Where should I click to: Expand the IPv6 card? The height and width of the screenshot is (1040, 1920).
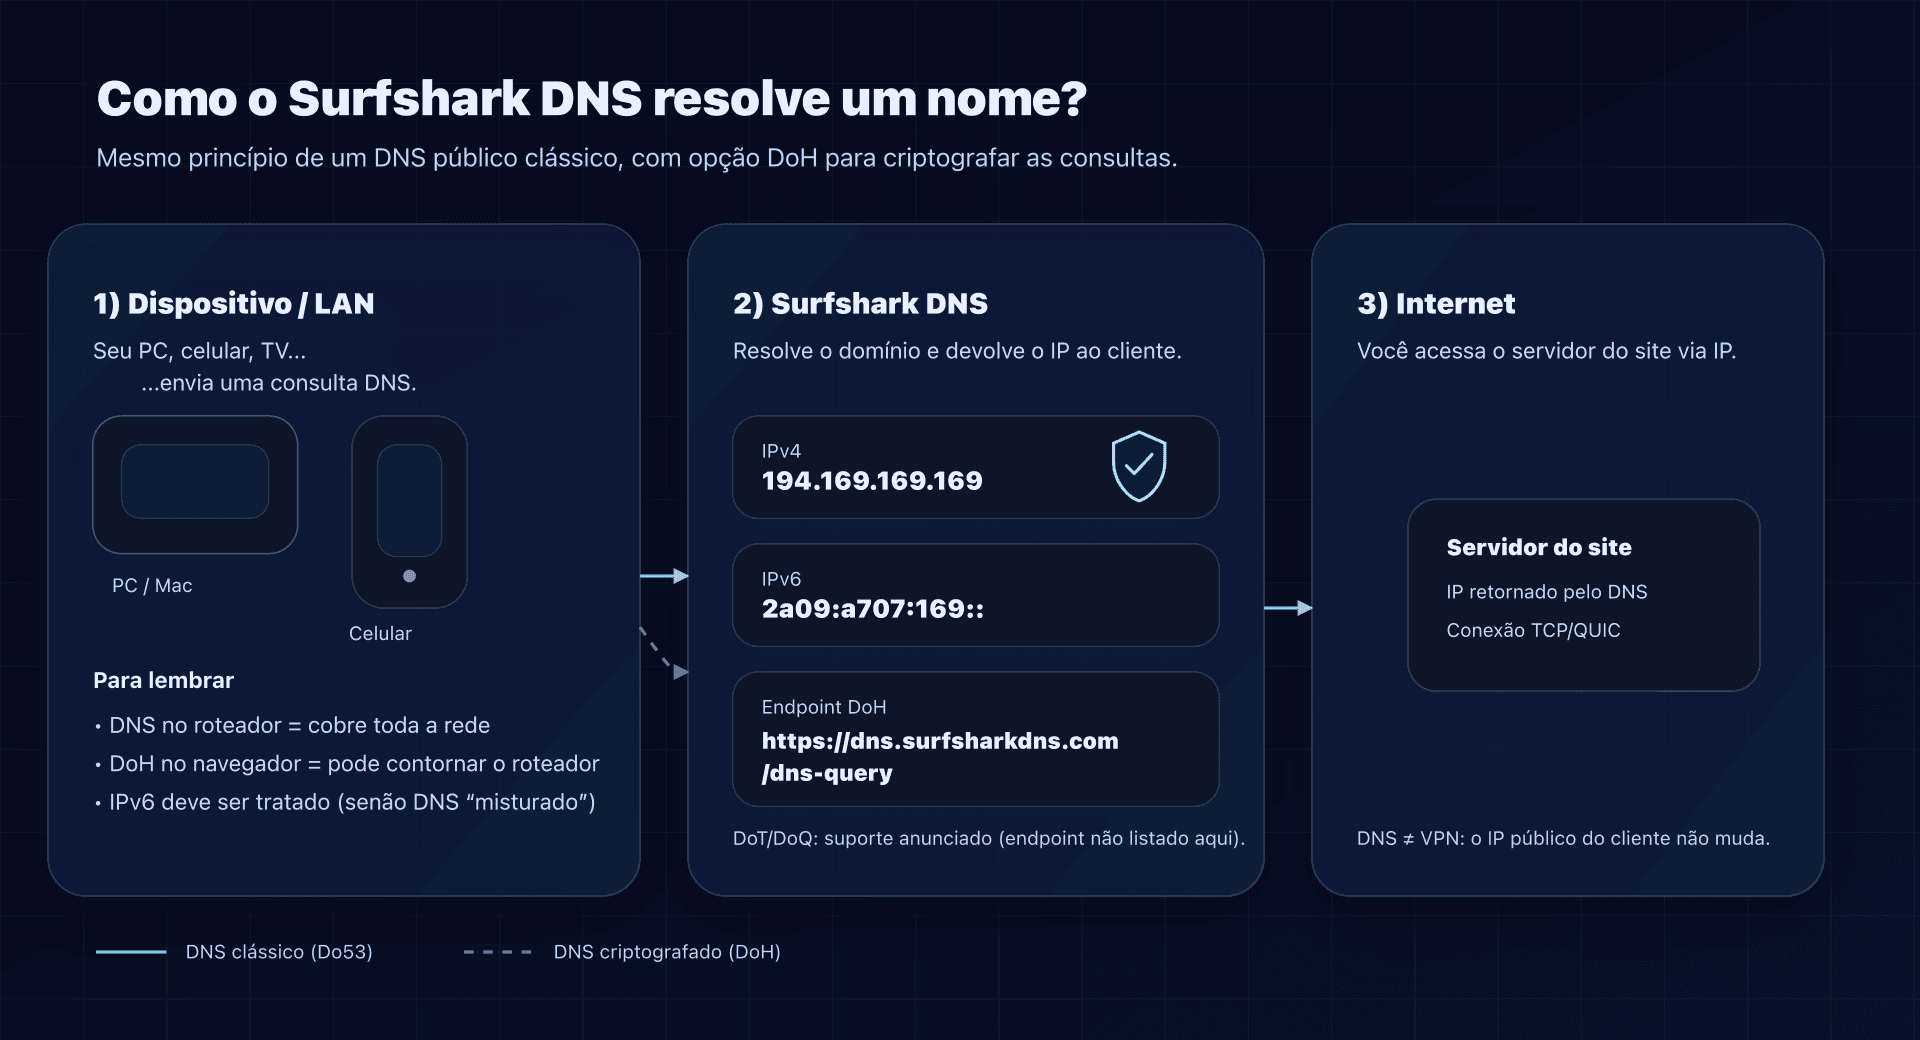[976, 595]
